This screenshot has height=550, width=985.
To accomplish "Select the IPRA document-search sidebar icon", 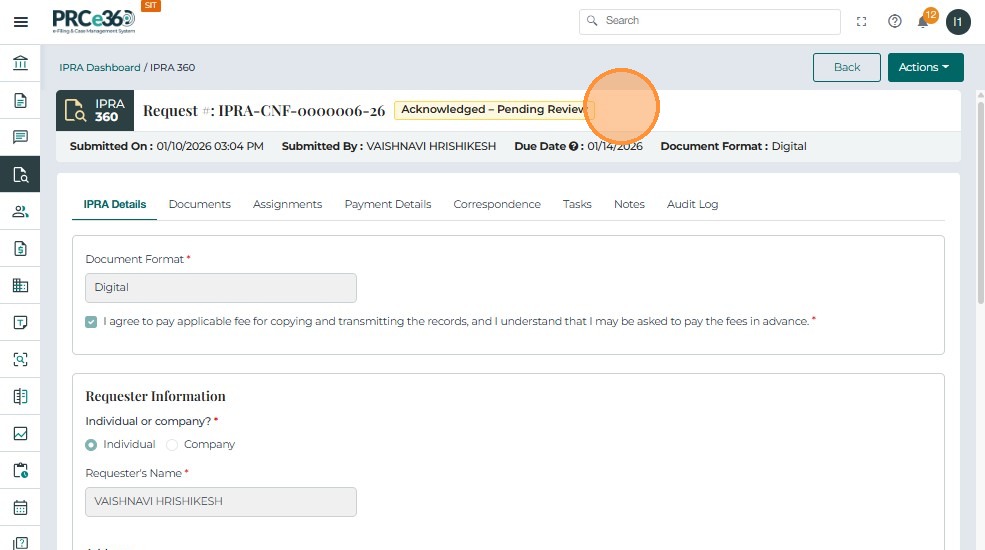I will pyautogui.click(x=20, y=175).
